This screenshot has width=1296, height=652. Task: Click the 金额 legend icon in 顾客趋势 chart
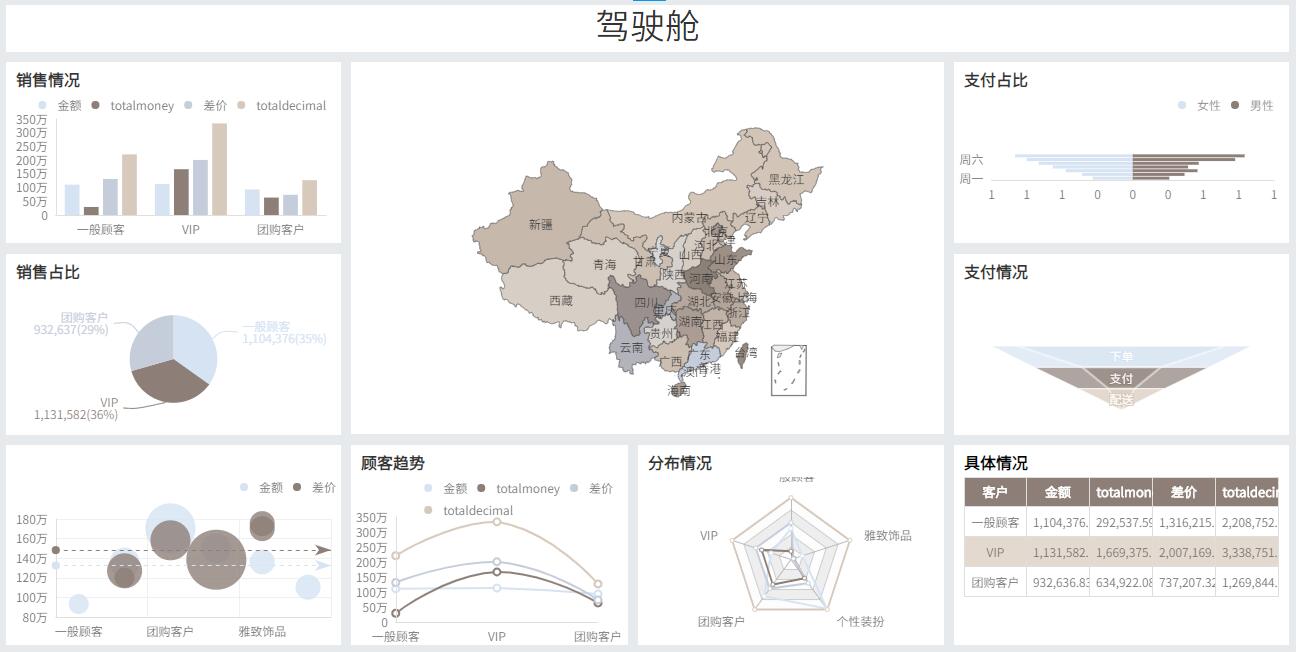[x=429, y=488]
